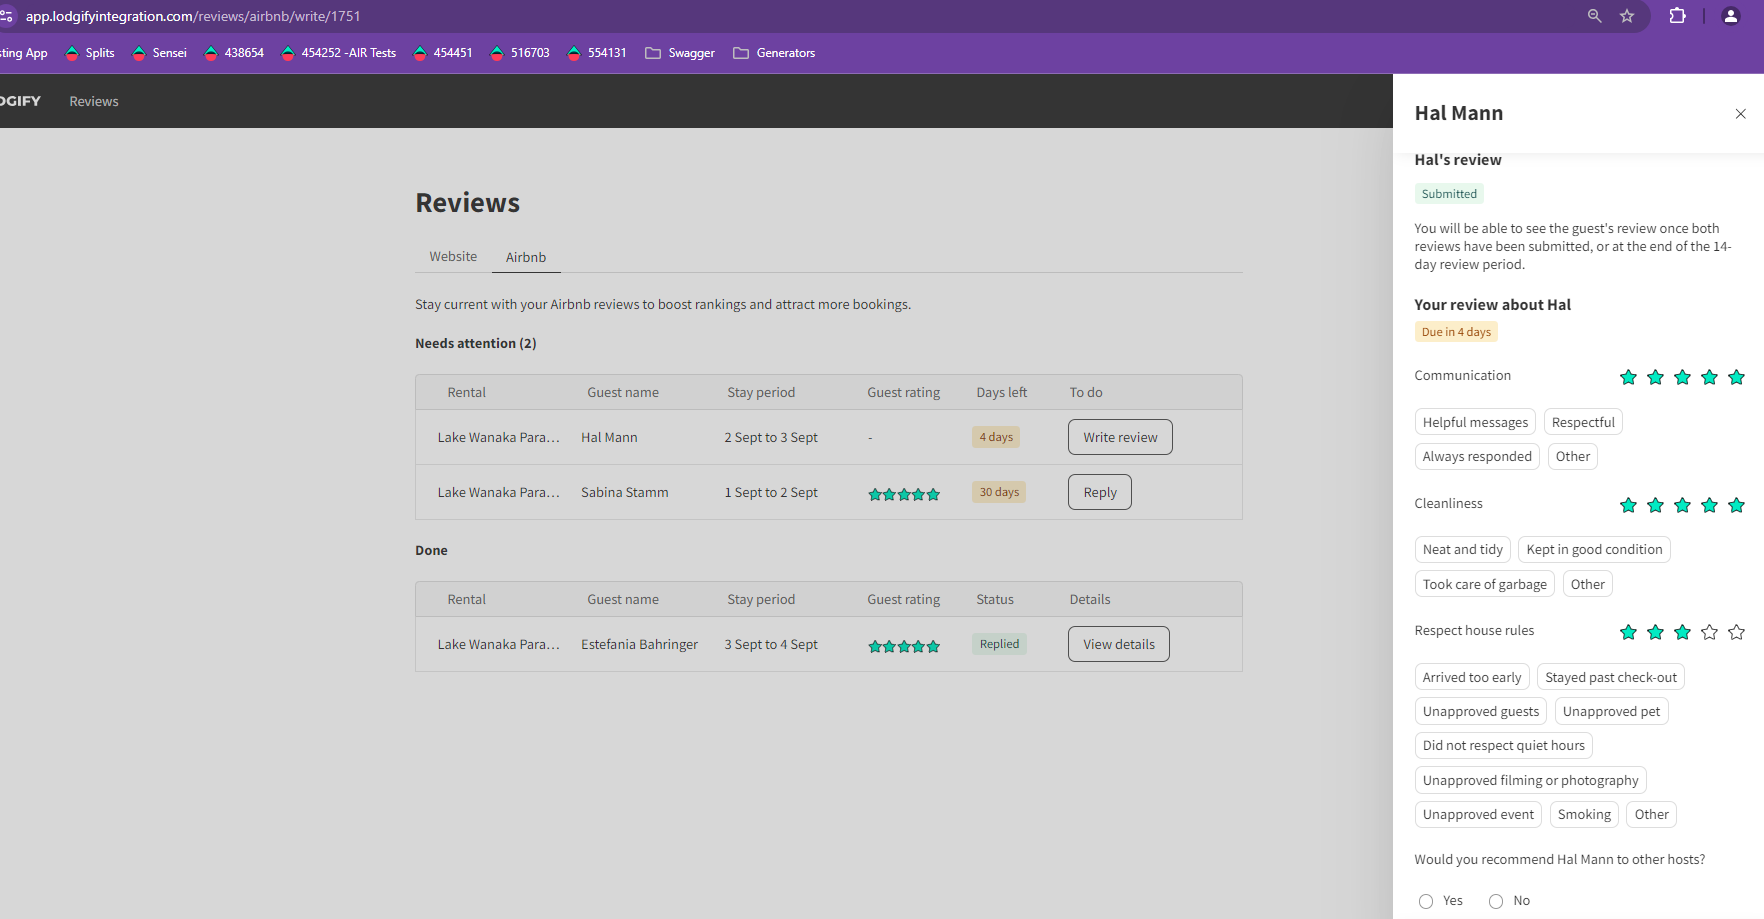This screenshot has height=919, width=1764.
Task: Toggle the Took care of garbage tag
Action: [x=1485, y=584]
